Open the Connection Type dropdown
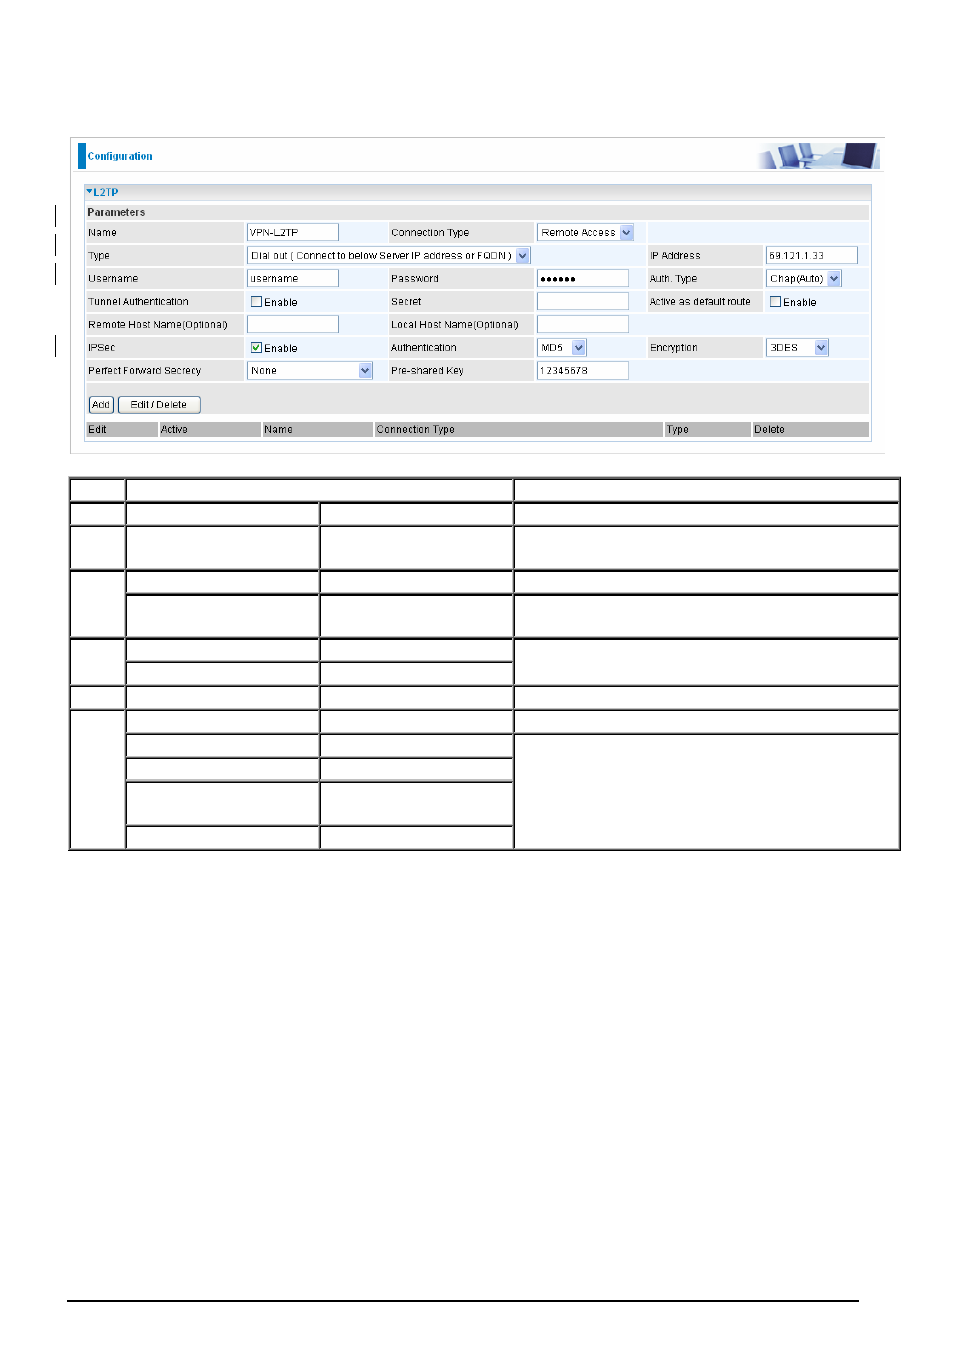The width and height of the screenshot is (954, 1350). [x=585, y=232]
